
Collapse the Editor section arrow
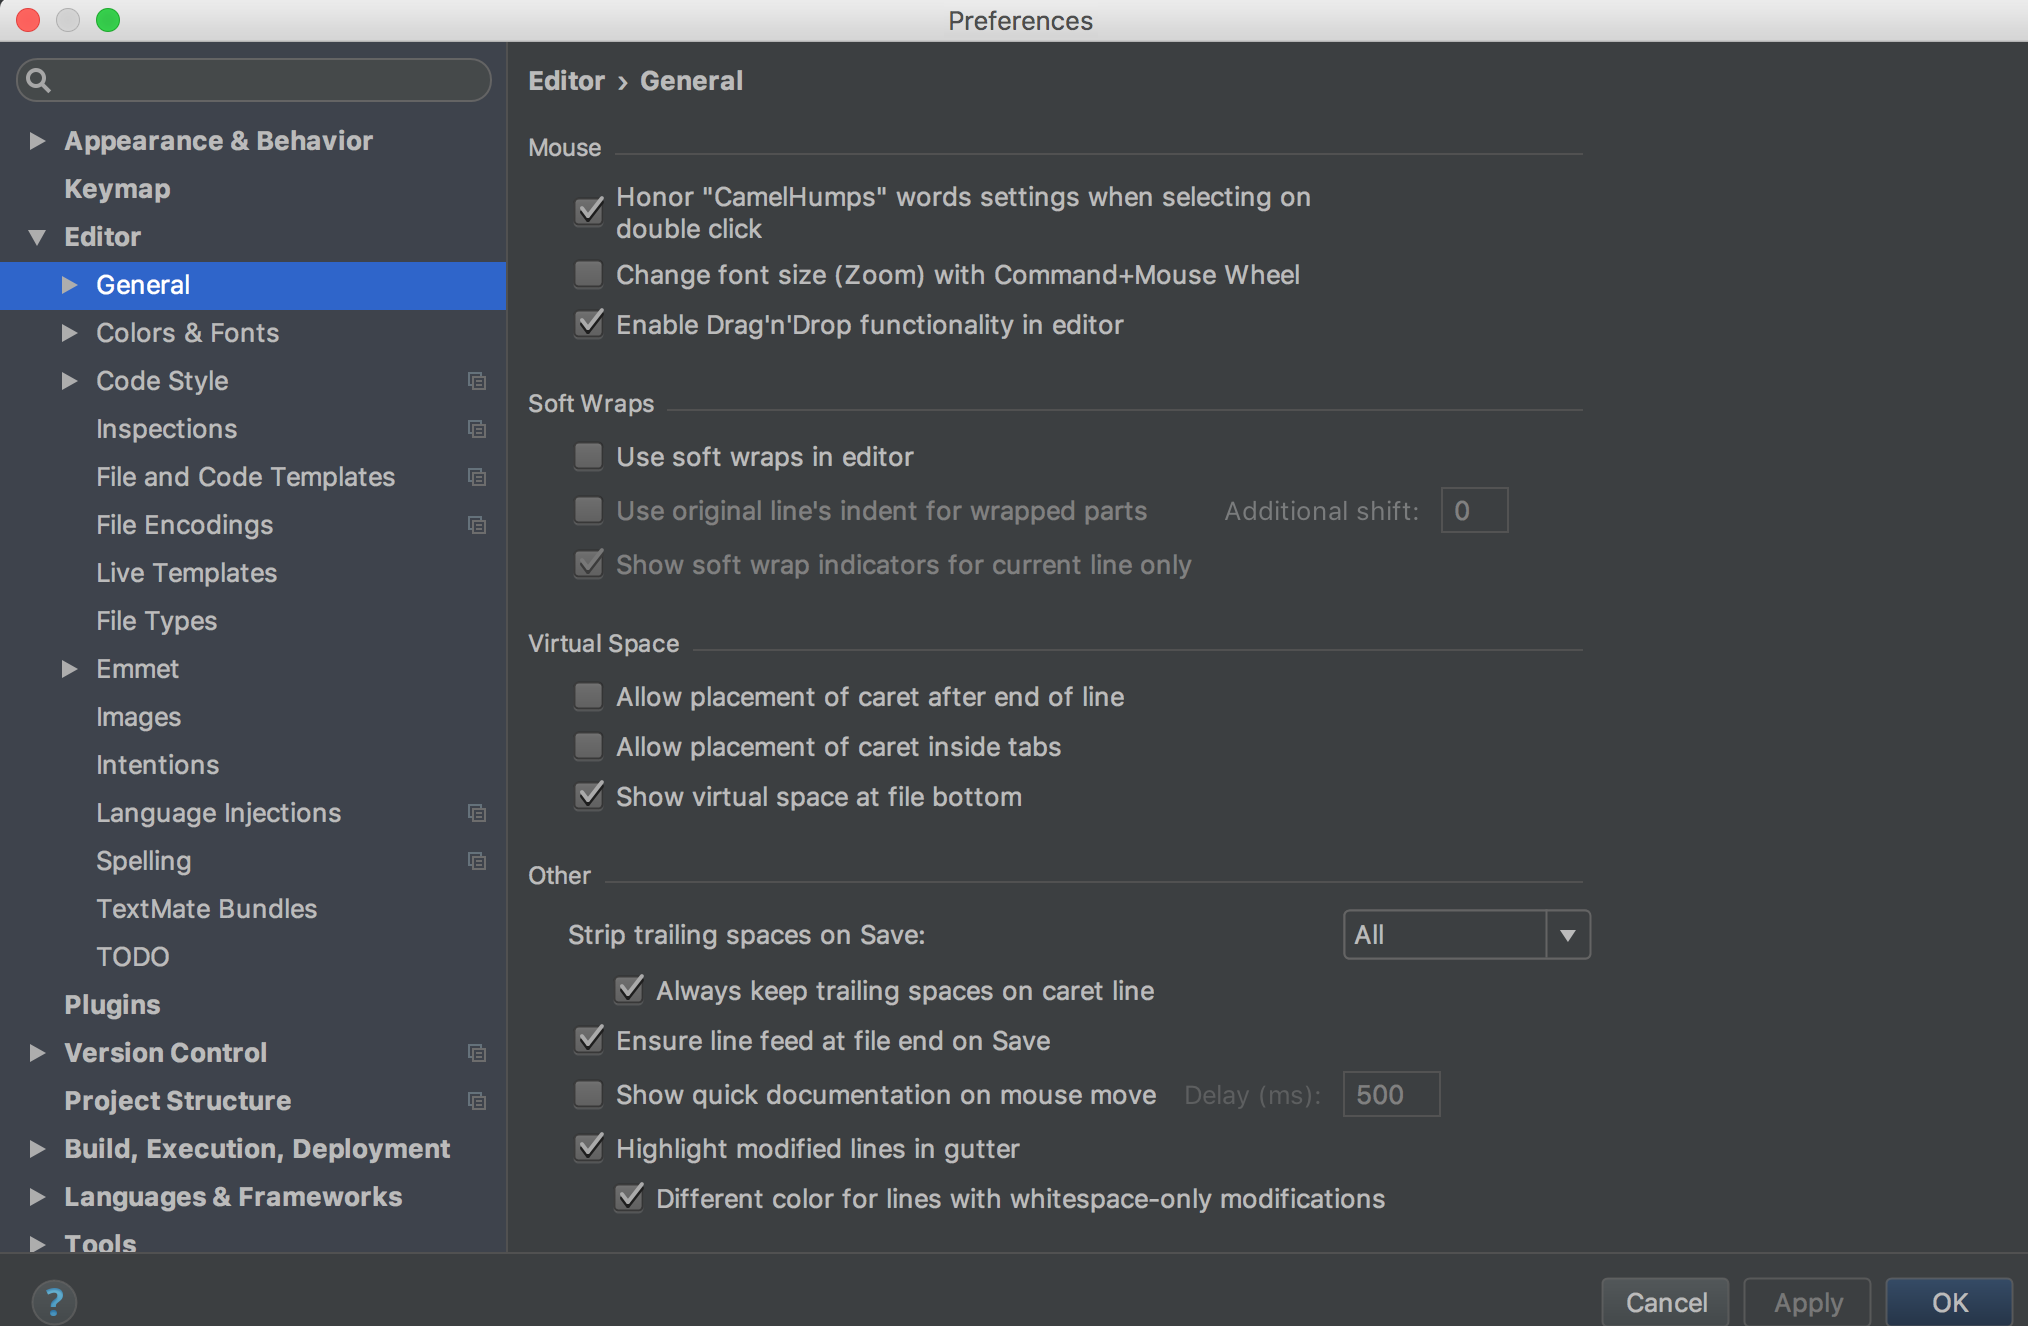pyautogui.click(x=37, y=237)
